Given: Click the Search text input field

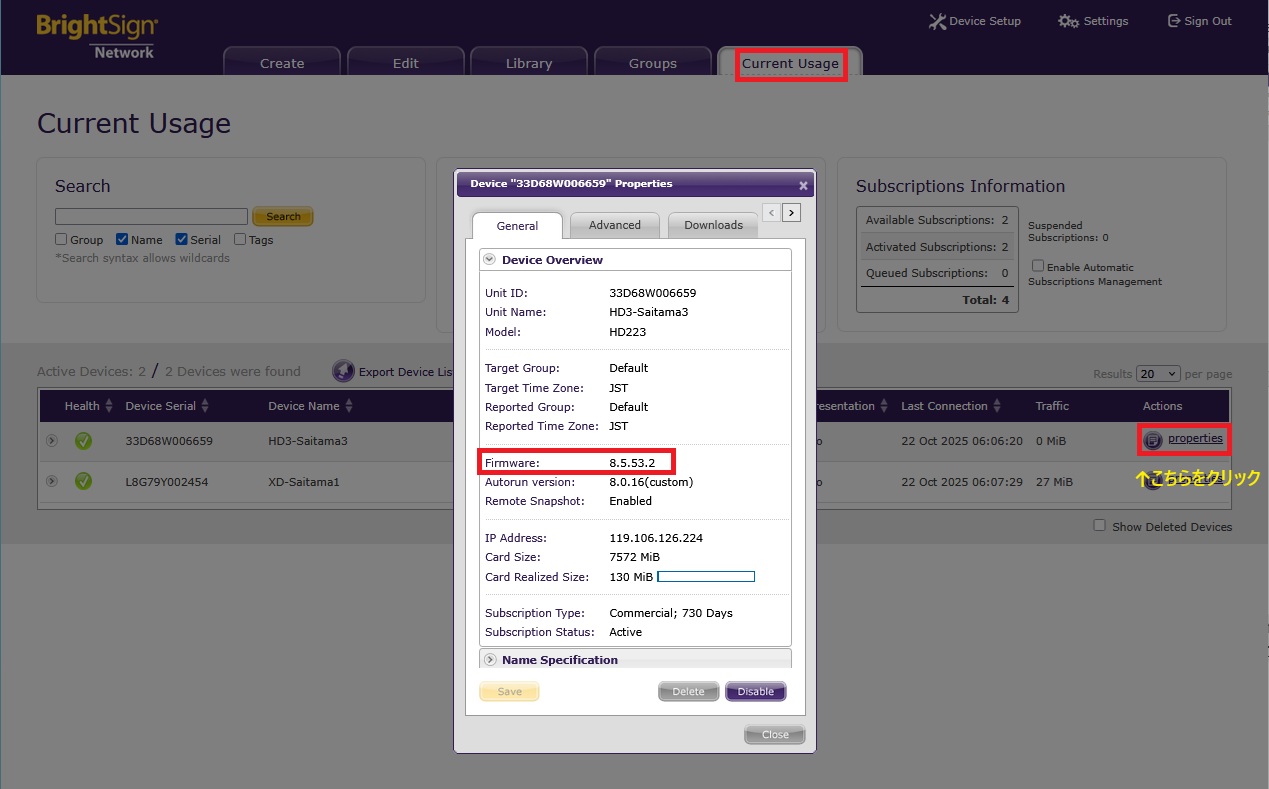Looking at the screenshot, I should click(151, 217).
